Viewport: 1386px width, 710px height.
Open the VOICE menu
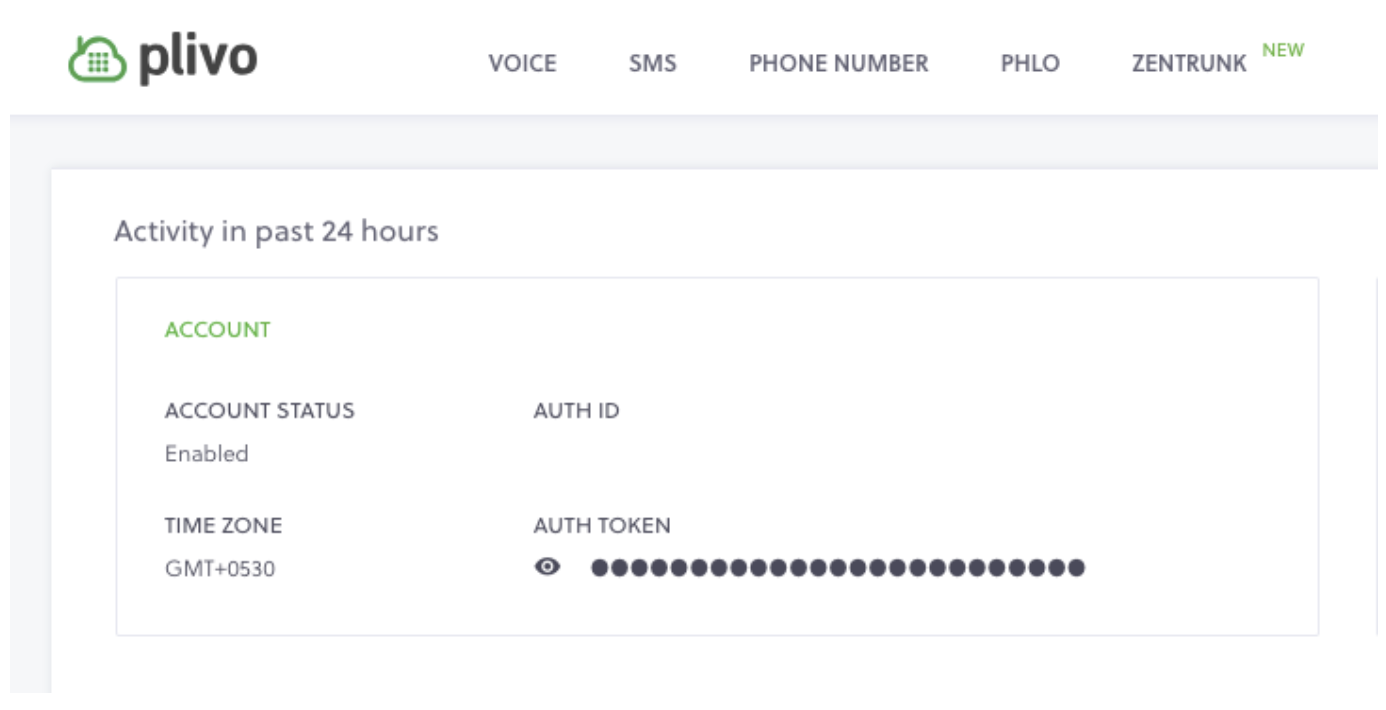[522, 63]
